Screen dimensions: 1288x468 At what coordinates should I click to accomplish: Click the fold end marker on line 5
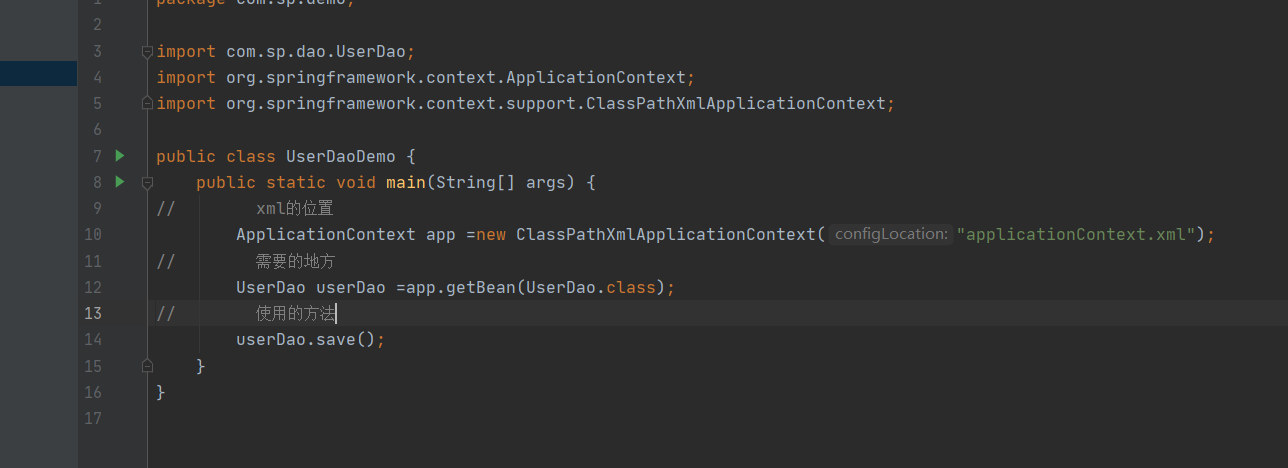coord(147,103)
